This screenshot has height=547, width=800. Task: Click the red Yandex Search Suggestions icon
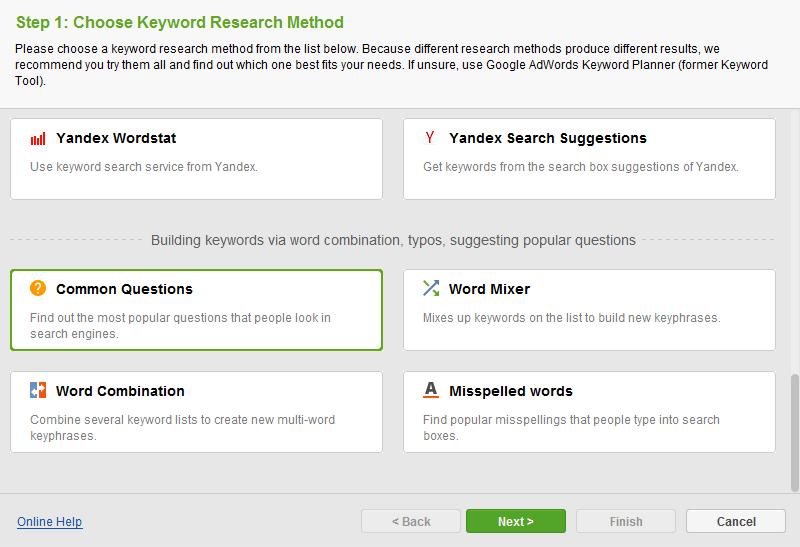pyautogui.click(x=430, y=138)
